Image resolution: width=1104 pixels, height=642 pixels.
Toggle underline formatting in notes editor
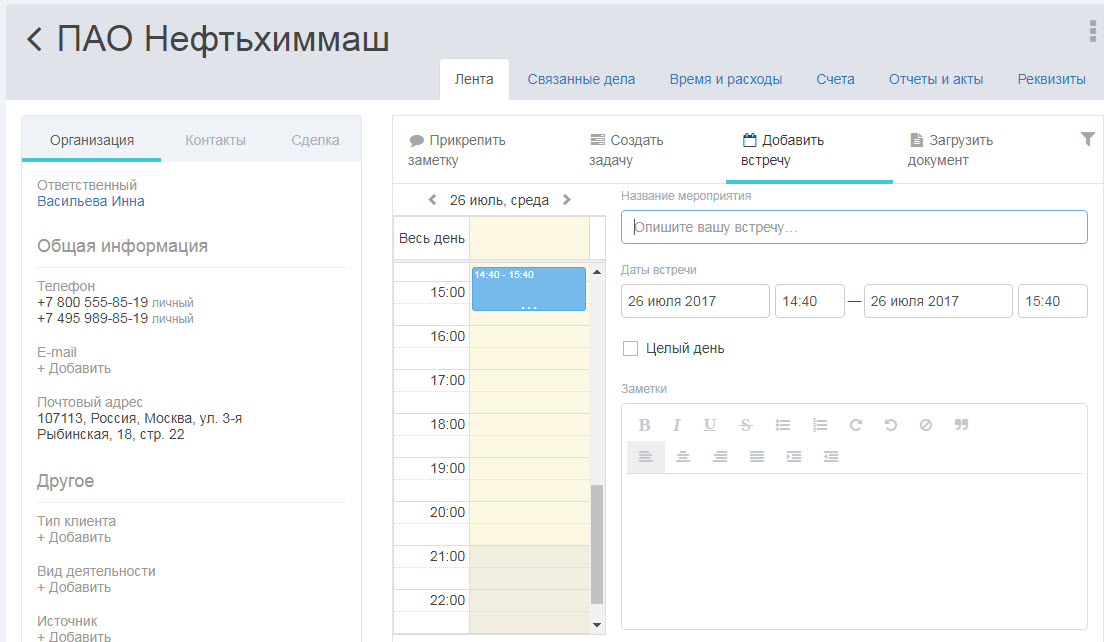point(710,425)
